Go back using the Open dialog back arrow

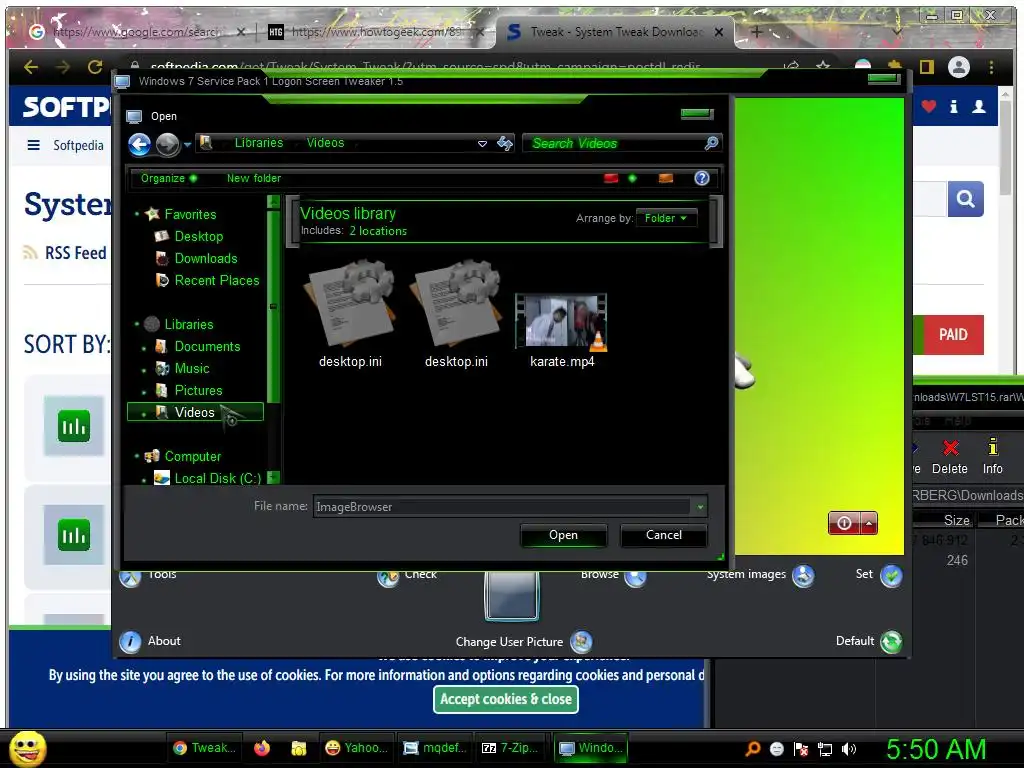click(x=139, y=144)
